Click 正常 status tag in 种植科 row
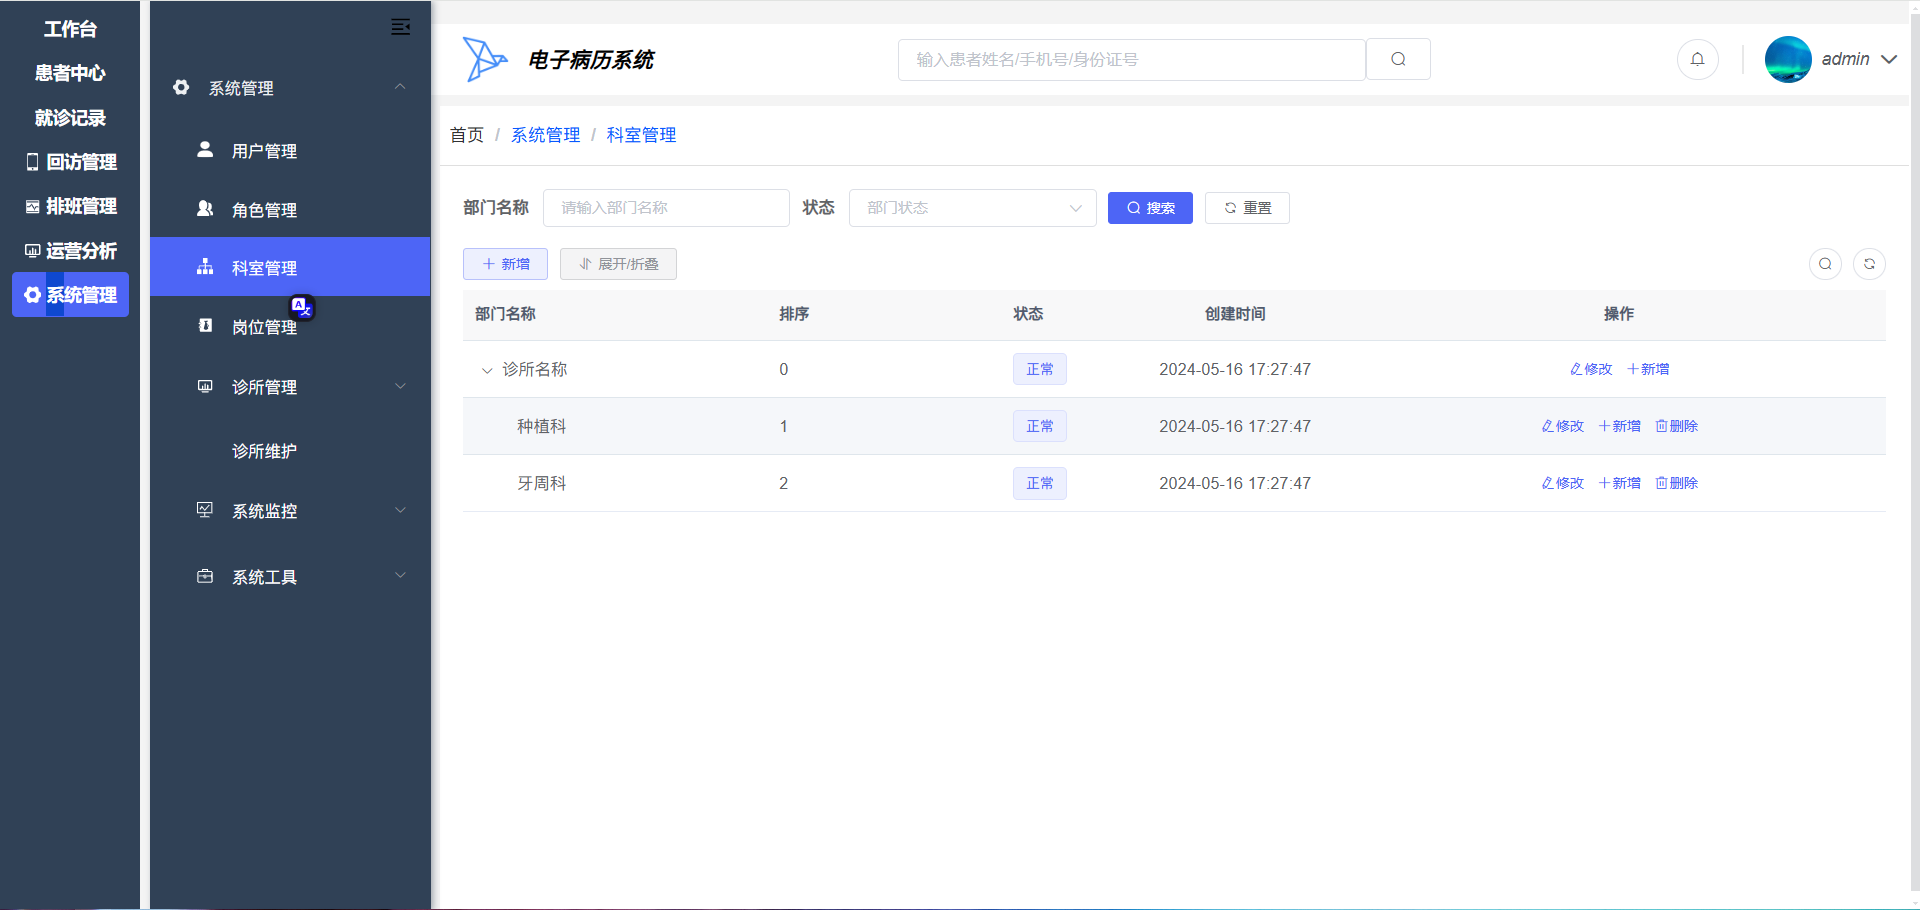 click(x=1040, y=426)
